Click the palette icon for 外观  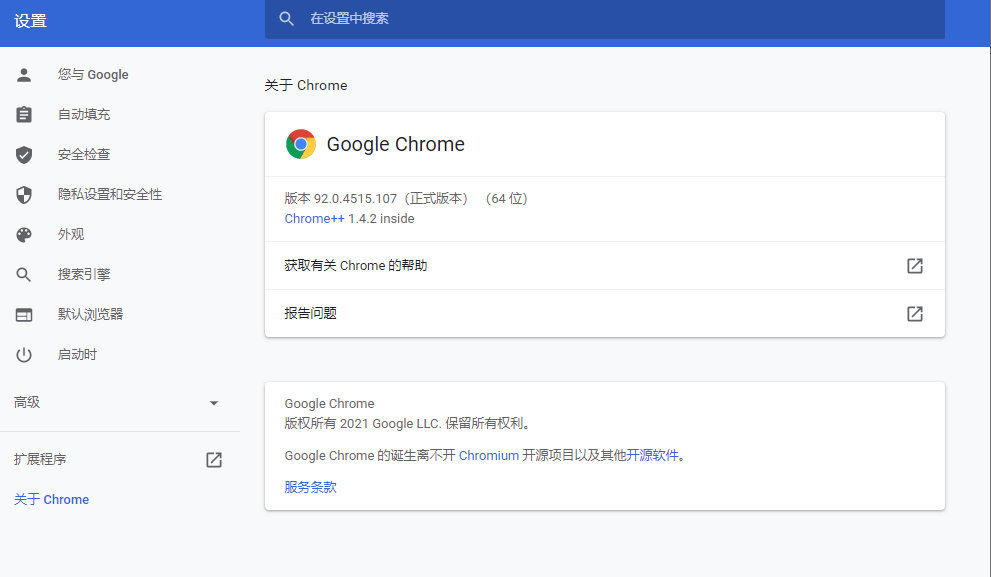(24, 235)
